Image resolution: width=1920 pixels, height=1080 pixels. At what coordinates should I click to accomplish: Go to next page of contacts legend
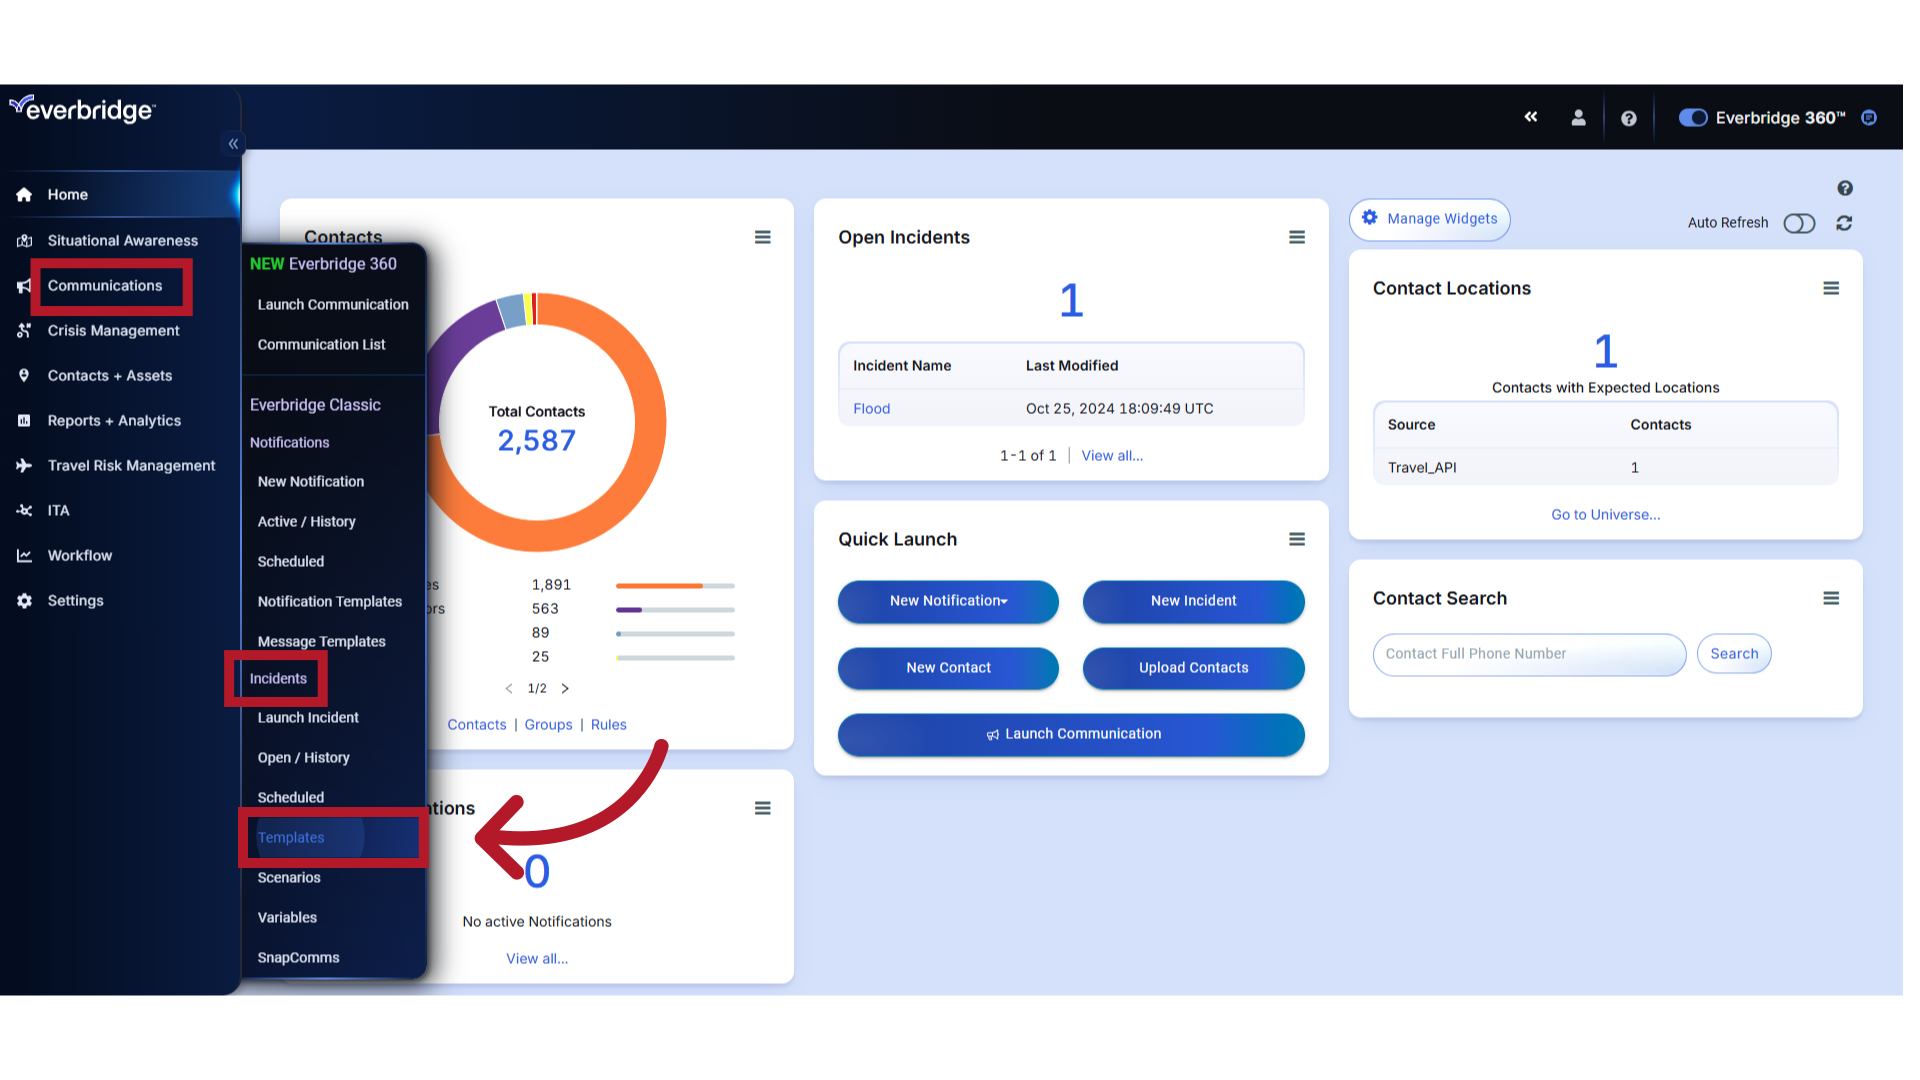(x=565, y=688)
